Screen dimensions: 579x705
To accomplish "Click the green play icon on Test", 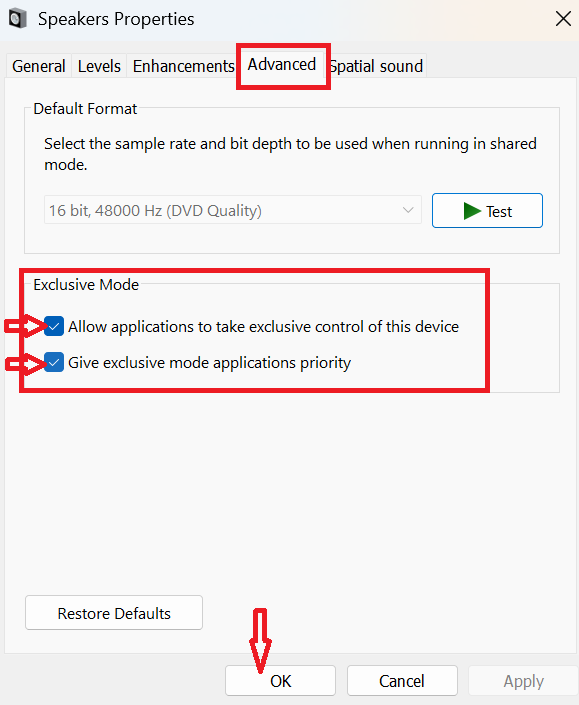I will tap(472, 211).
